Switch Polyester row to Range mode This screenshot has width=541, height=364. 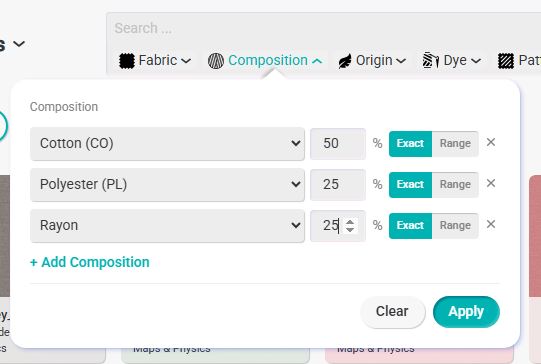coord(455,185)
